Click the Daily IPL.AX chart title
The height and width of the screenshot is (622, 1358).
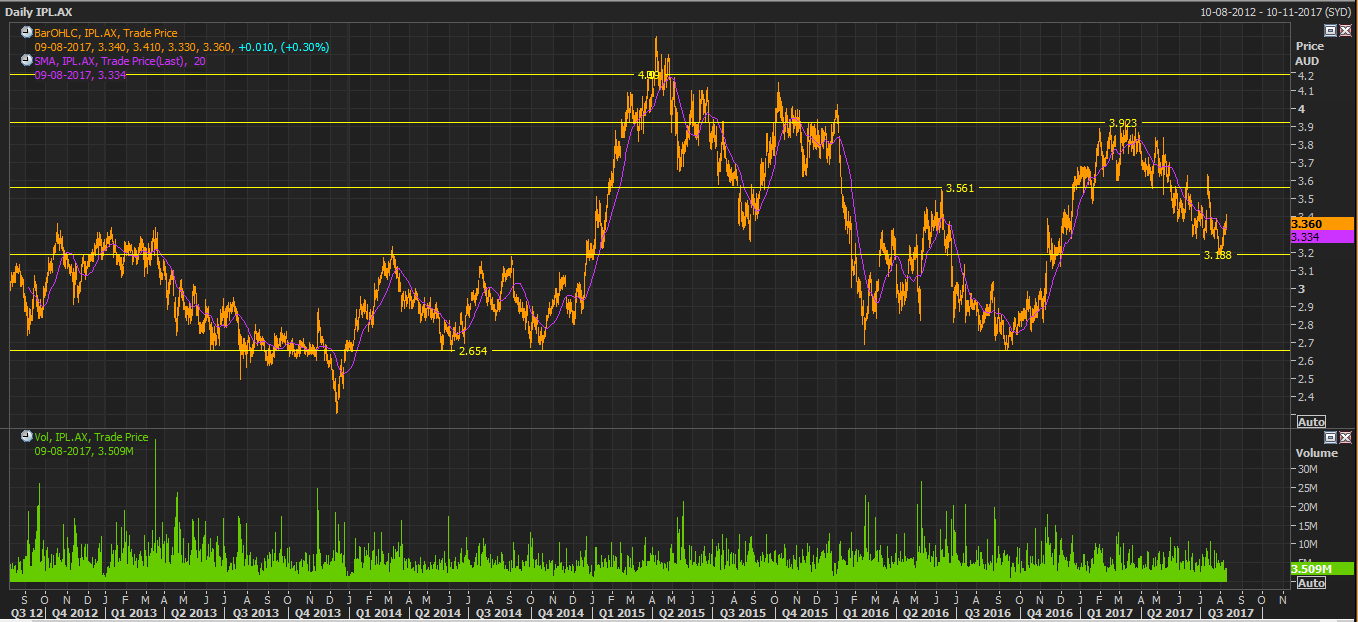coord(38,12)
